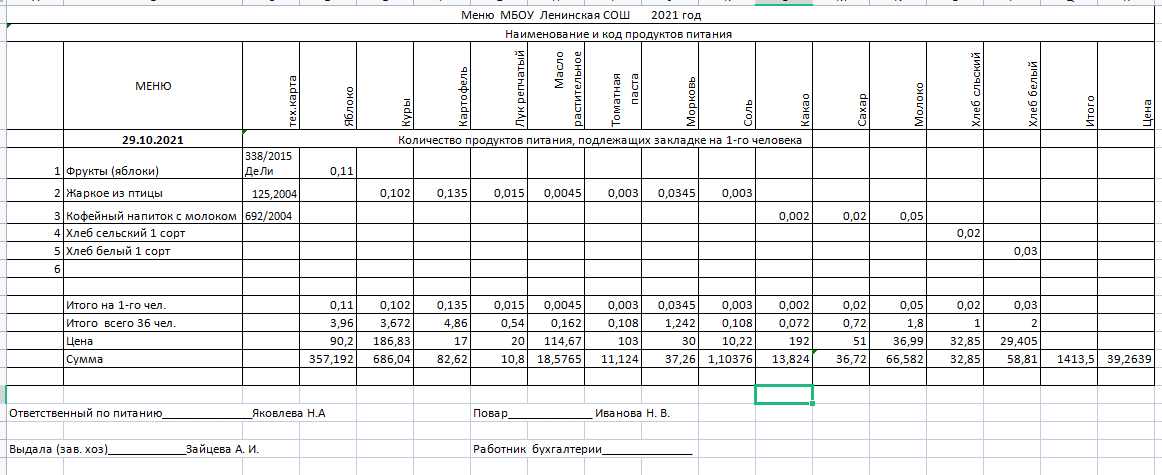Screen dimensions: 1162x475
Task: Select the 'Масло растительное' column header
Action: coord(556,87)
